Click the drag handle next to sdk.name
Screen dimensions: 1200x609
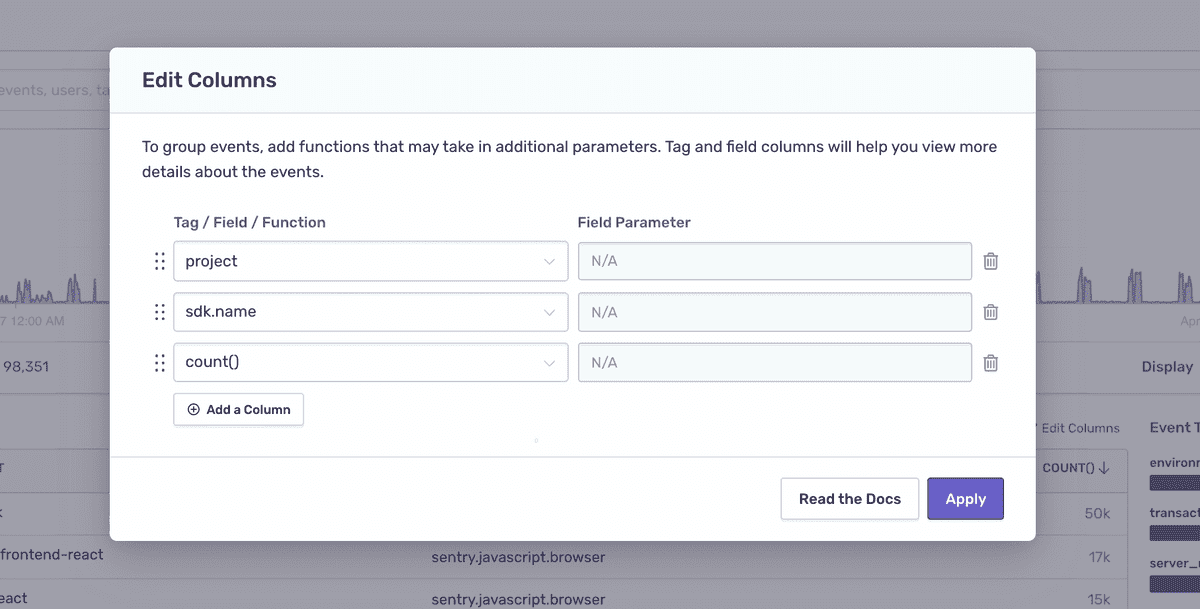point(159,312)
